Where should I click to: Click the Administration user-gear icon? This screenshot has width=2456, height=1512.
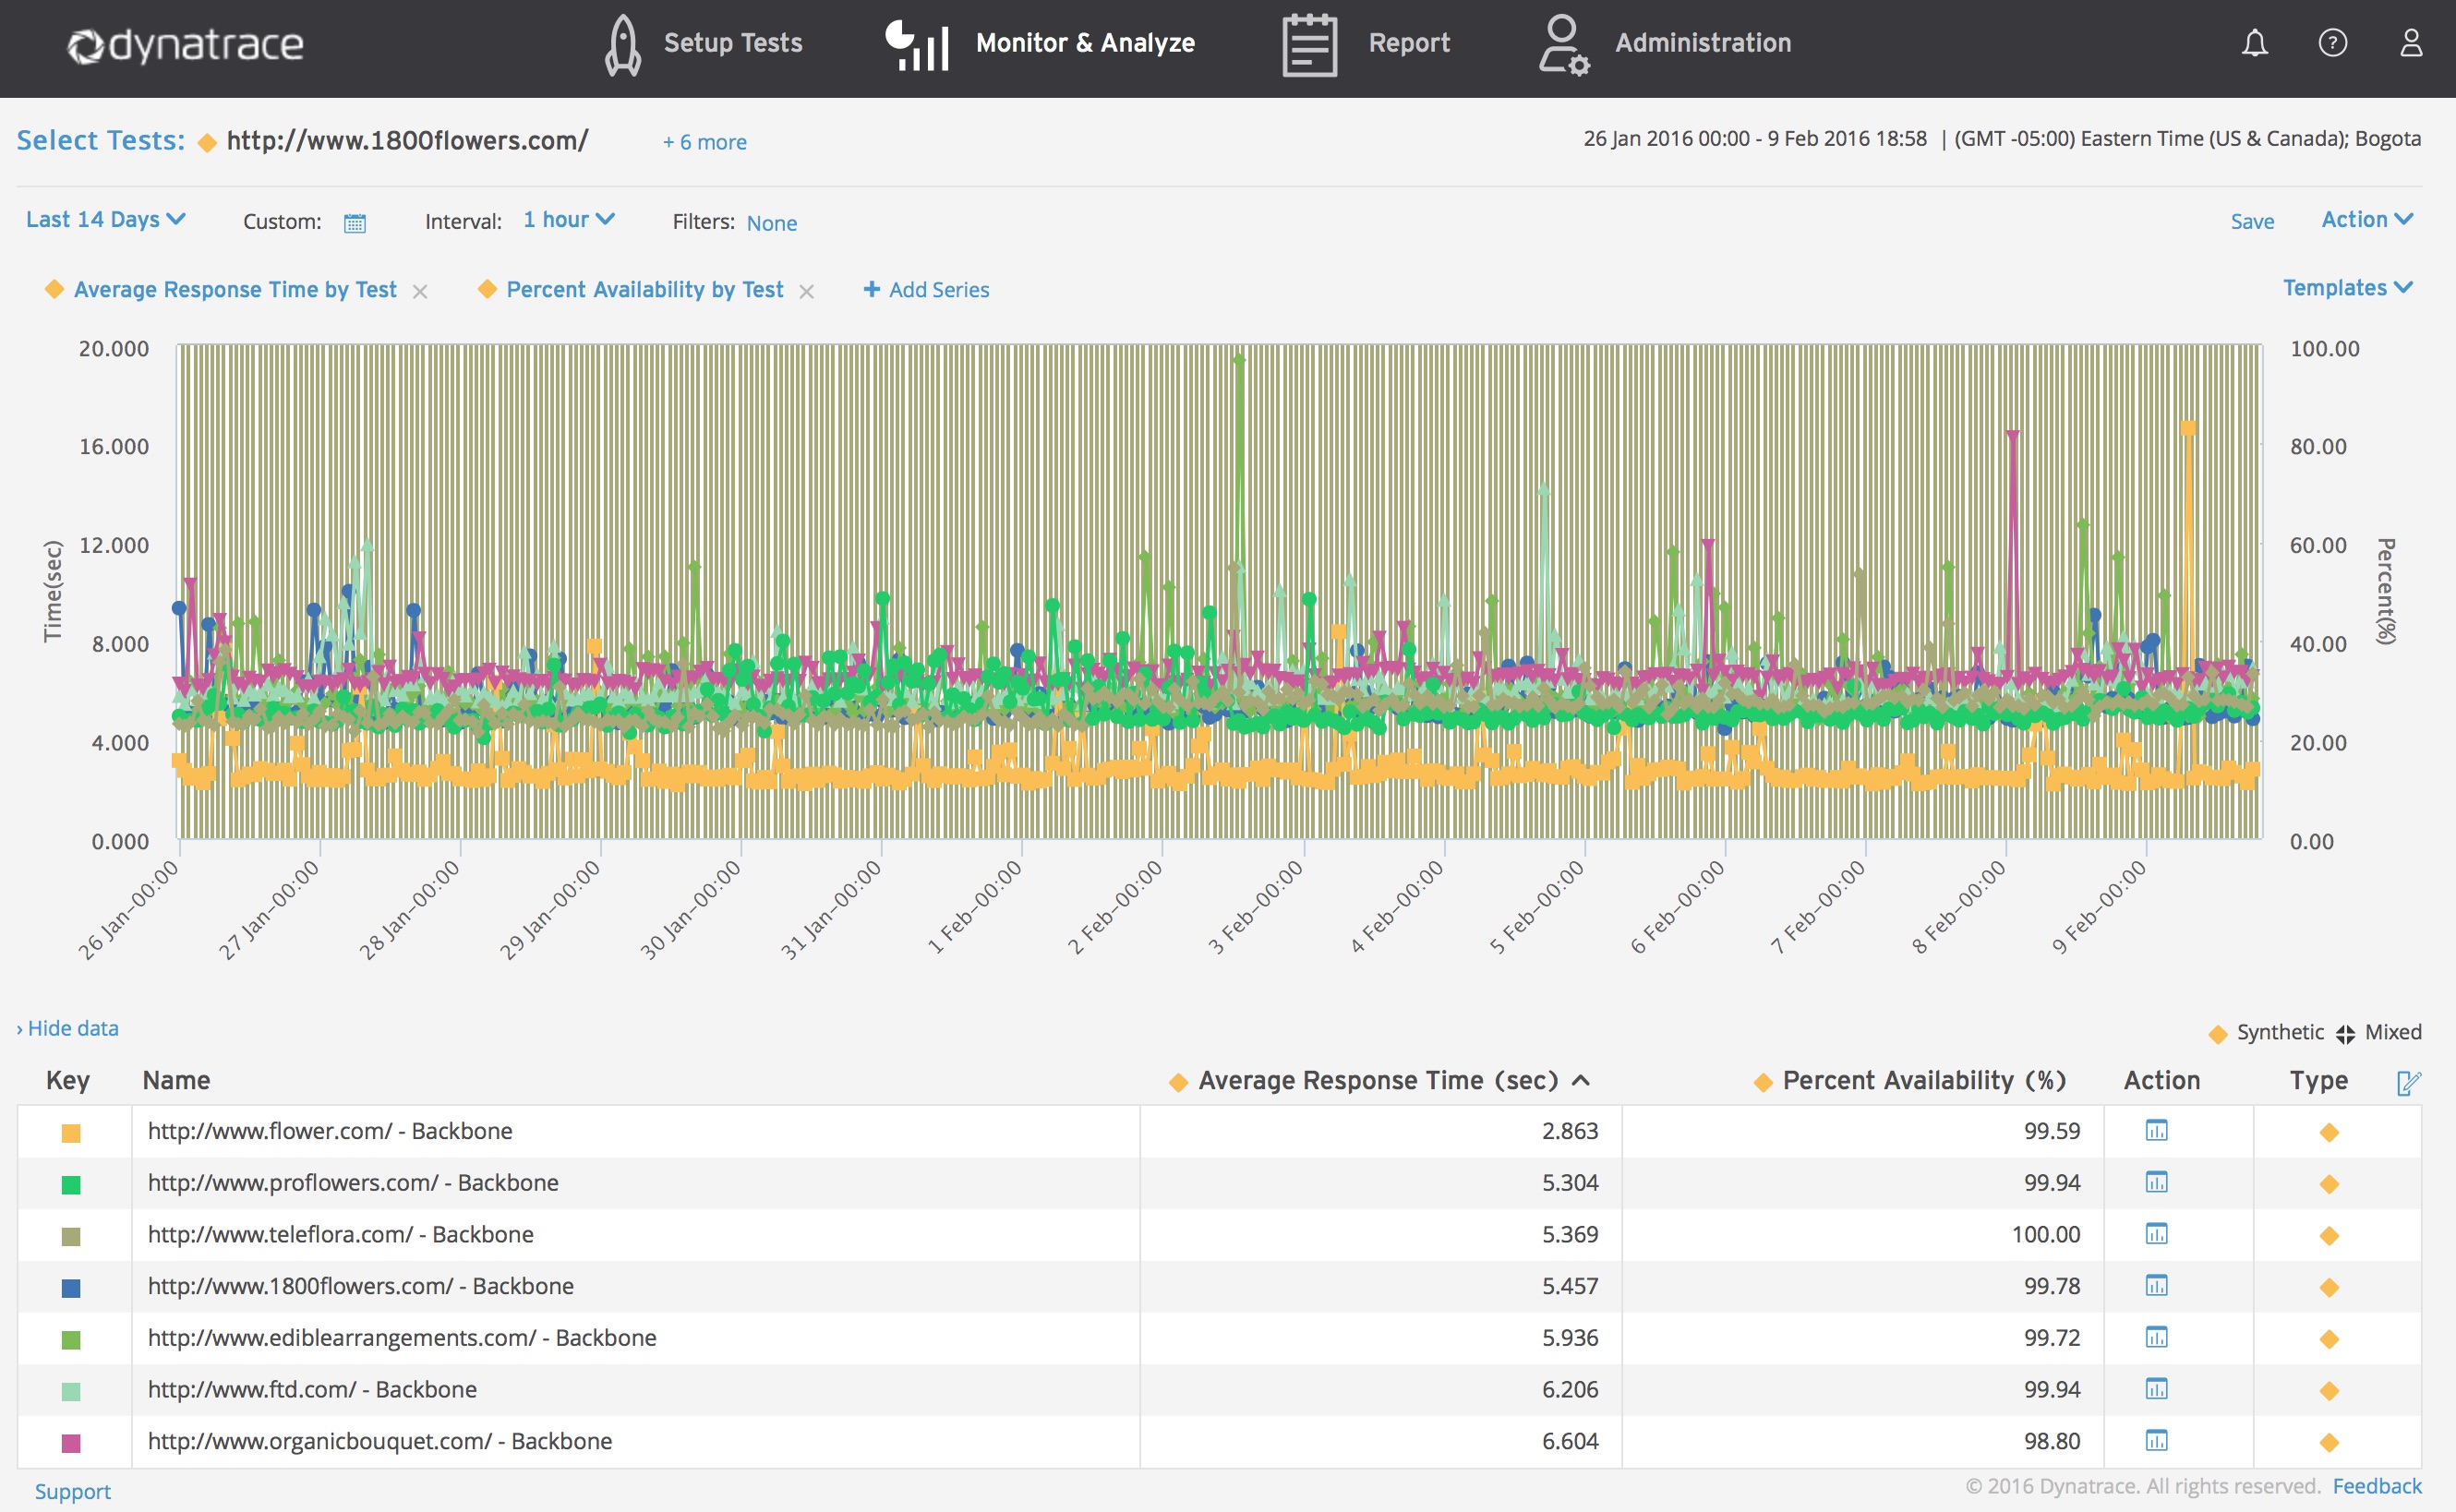tap(1563, 45)
